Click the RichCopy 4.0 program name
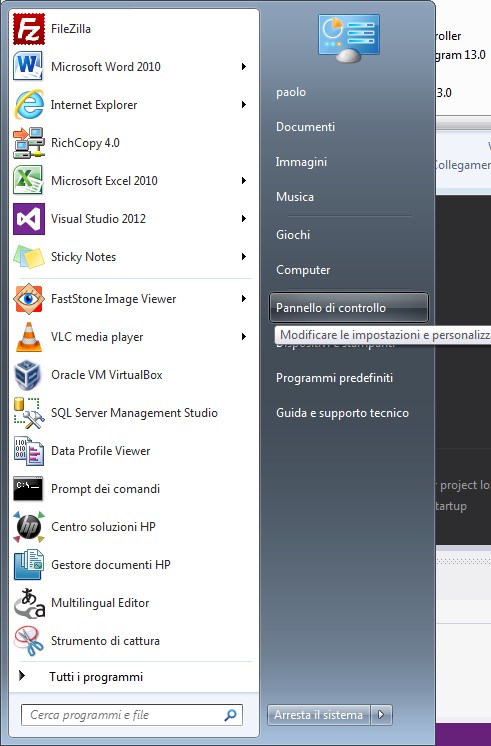The image size is (491, 746). point(85,143)
